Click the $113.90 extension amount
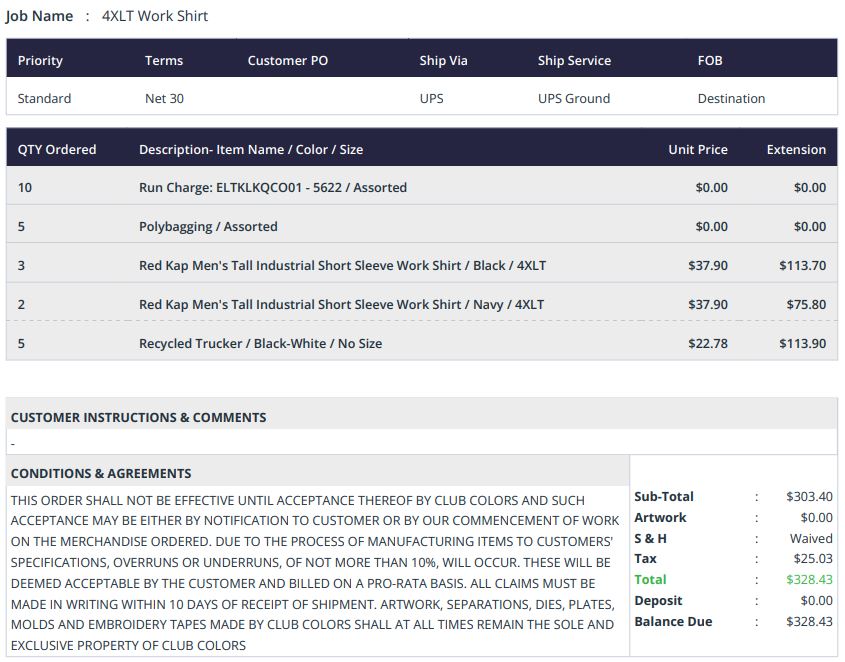845x662 pixels. (802, 344)
